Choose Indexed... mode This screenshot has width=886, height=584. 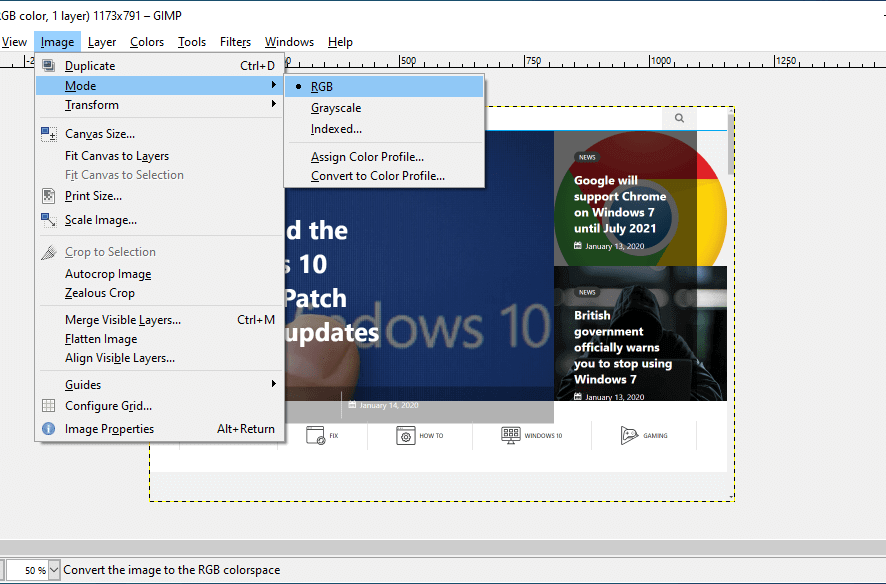[x=384, y=129]
